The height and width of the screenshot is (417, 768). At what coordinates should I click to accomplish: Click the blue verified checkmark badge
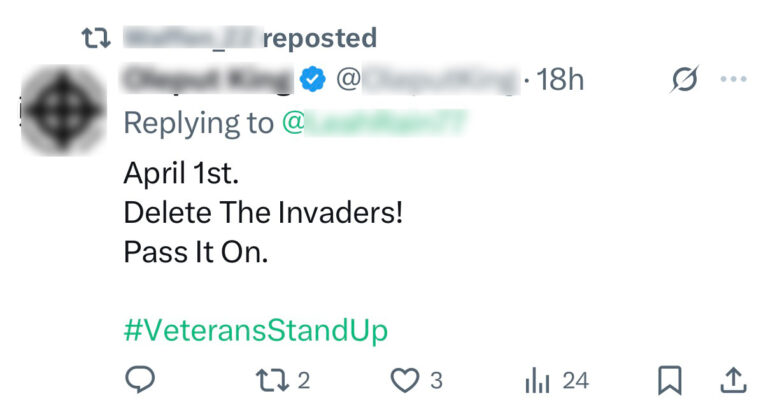pyautogui.click(x=314, y=79)
